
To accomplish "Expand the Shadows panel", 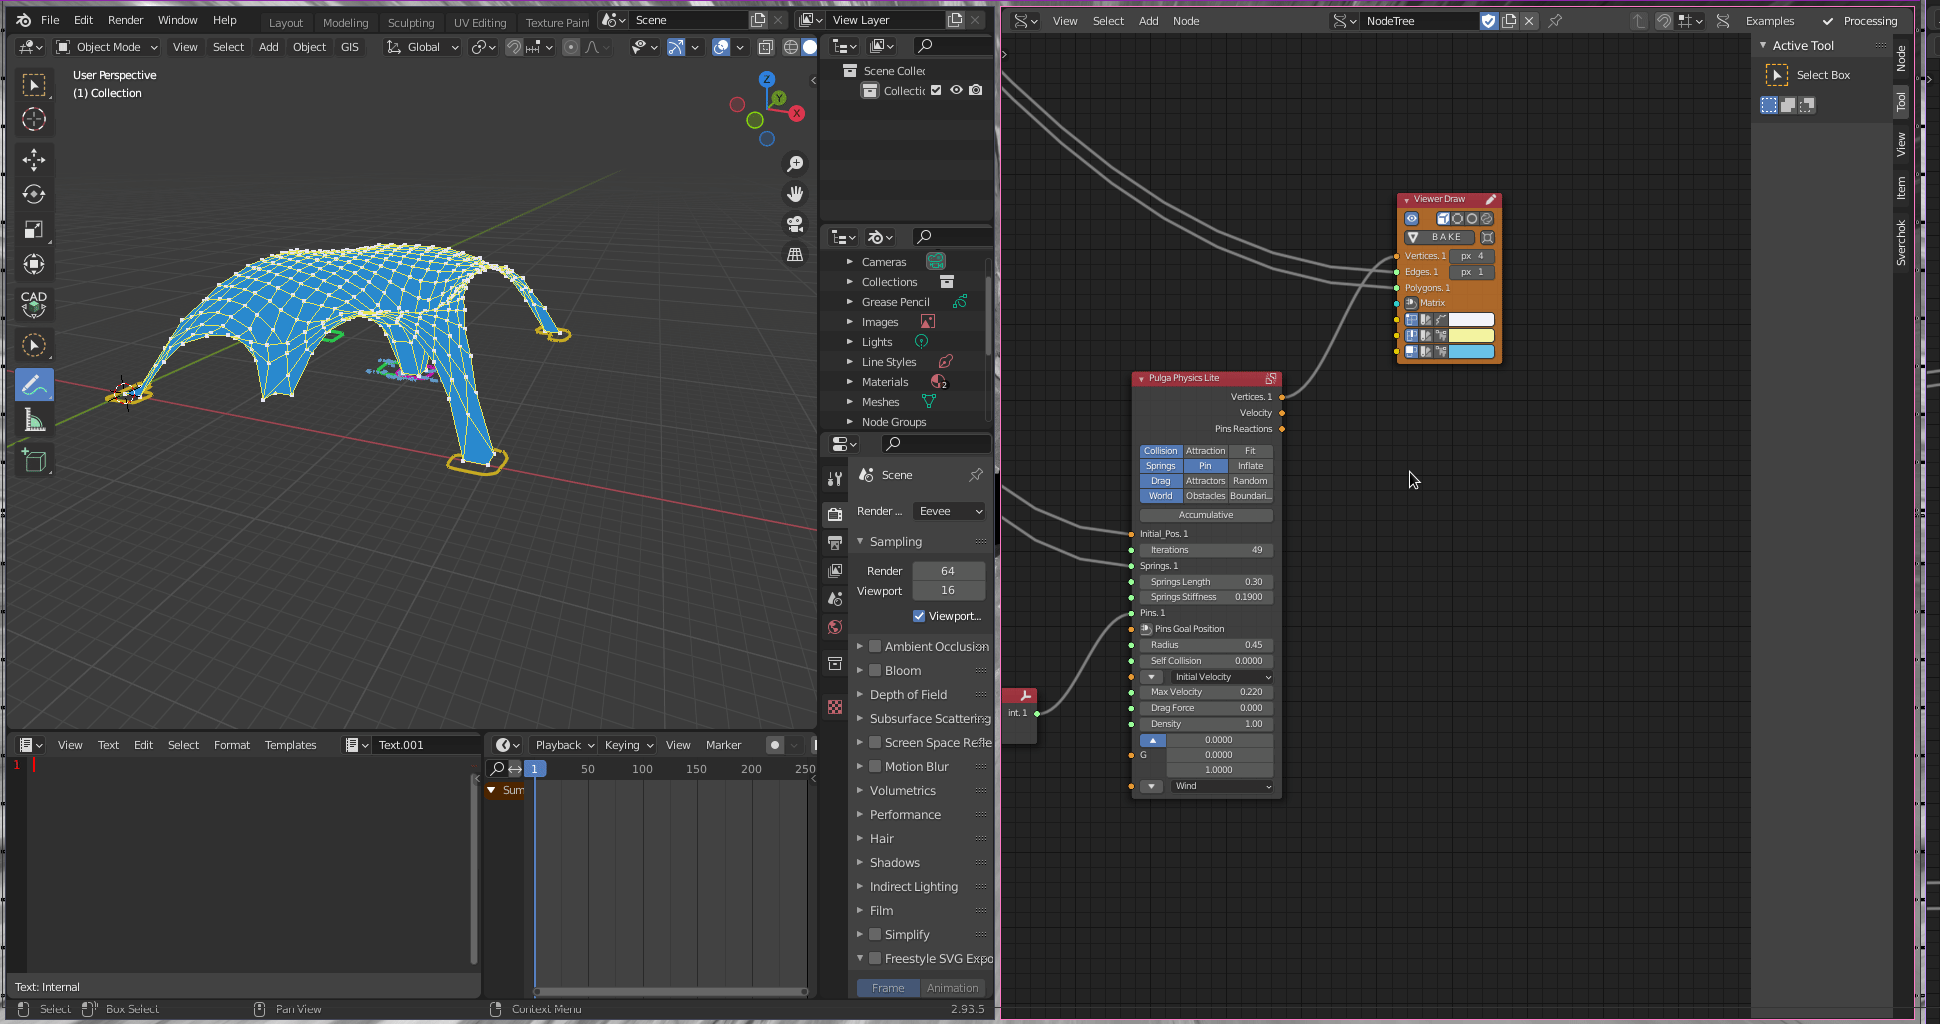I will [x=894, y=863].
